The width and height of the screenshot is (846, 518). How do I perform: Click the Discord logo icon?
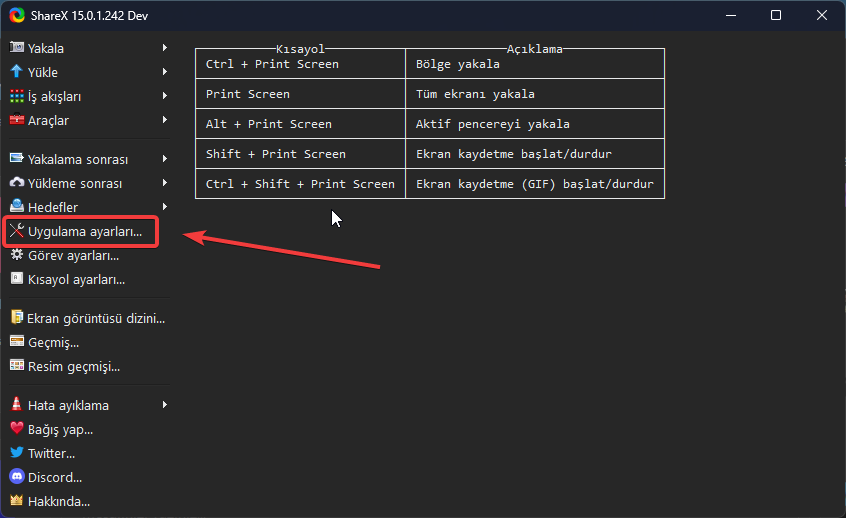[16, 477]
